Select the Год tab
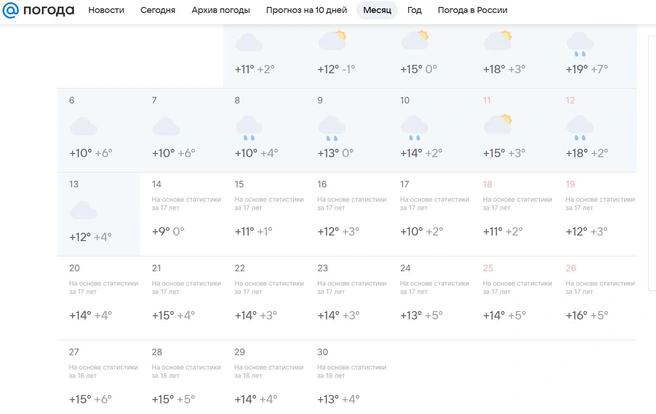656x414 pixels. point(415,10)
